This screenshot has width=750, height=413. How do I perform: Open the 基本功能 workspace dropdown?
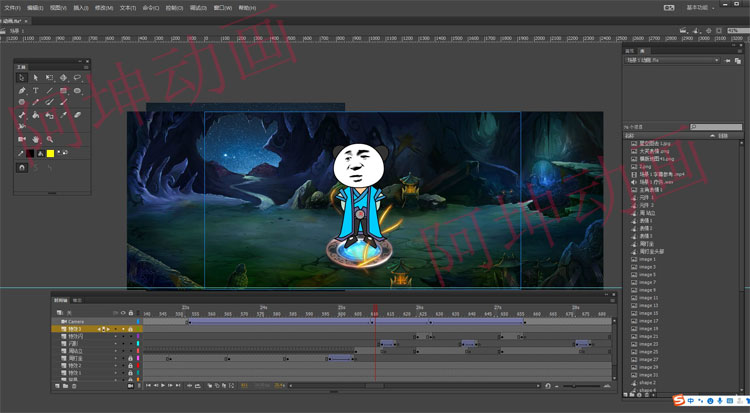700,8
